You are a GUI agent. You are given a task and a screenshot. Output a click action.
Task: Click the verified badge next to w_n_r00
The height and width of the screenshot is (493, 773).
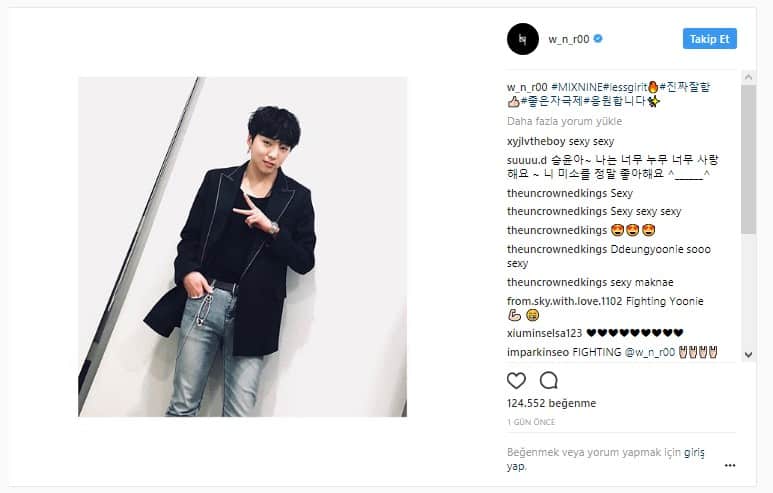coord(598,38)
